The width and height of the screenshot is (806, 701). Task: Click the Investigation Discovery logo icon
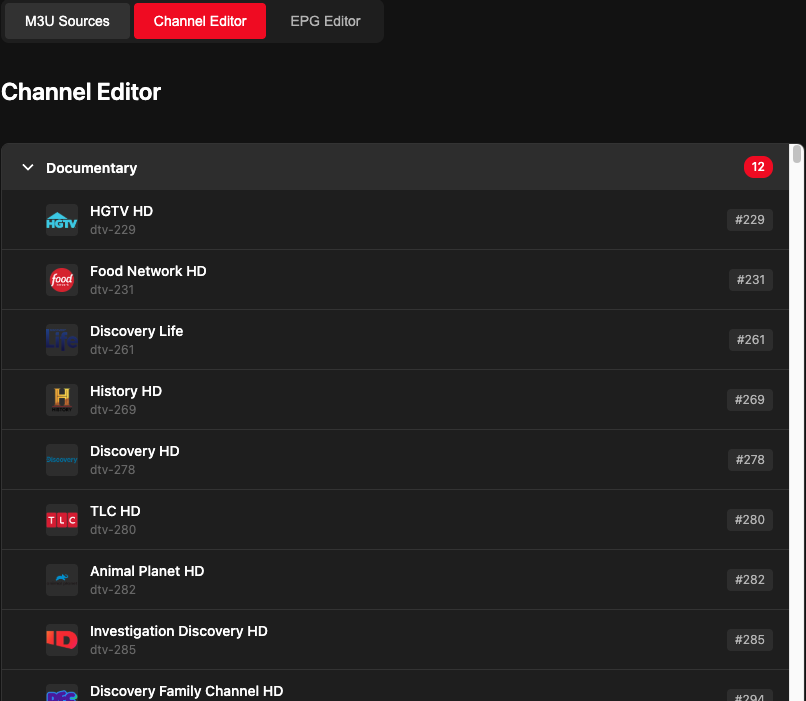click(x=62, y=640)
